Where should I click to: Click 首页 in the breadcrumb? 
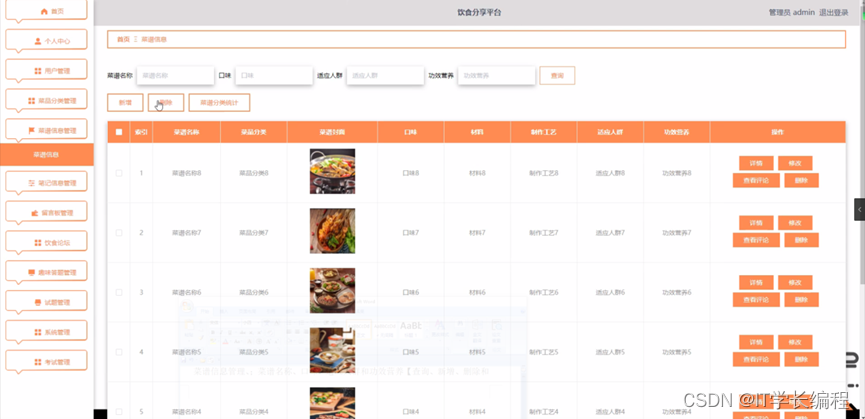(123, 40)
